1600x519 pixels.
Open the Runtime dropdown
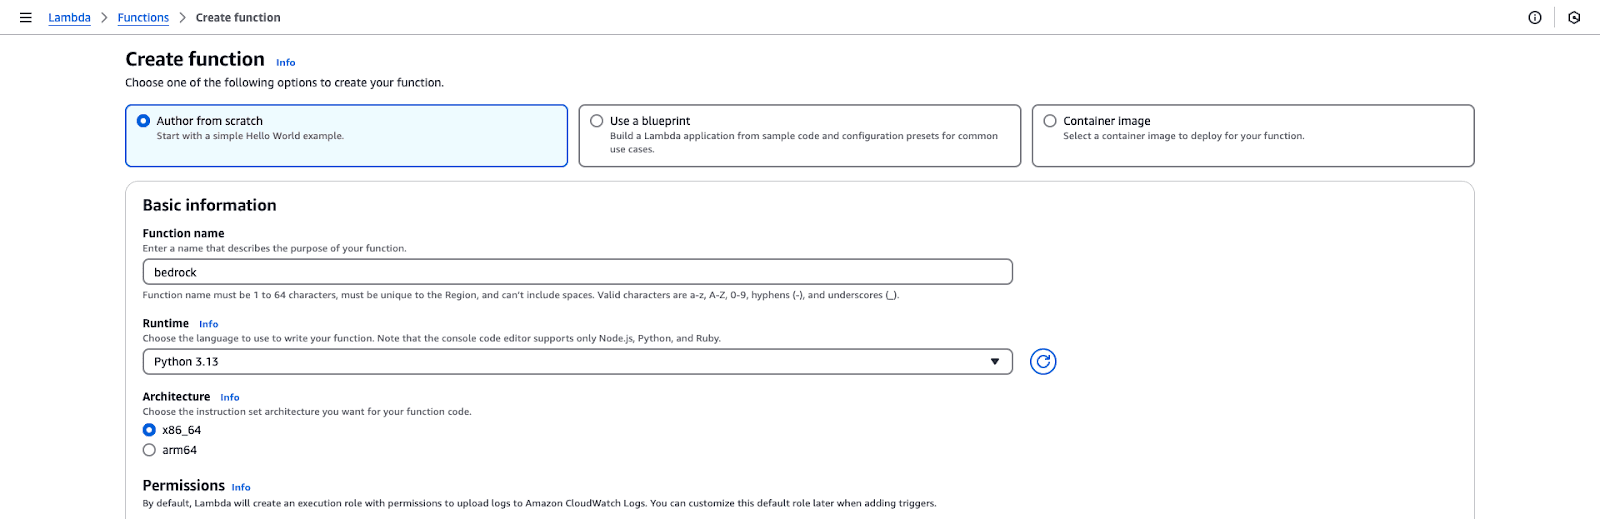[x=576, y=362]
